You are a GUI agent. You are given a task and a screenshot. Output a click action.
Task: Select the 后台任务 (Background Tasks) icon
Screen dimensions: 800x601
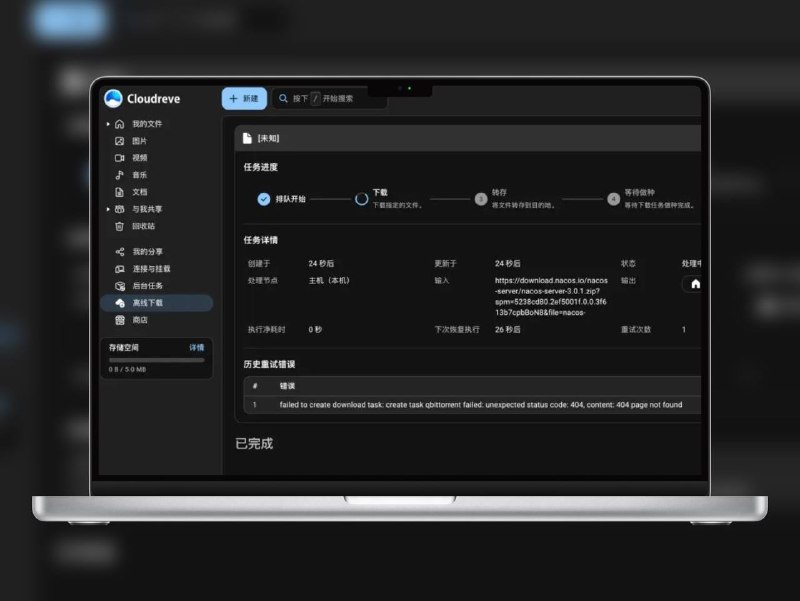[x=121, y=286]
